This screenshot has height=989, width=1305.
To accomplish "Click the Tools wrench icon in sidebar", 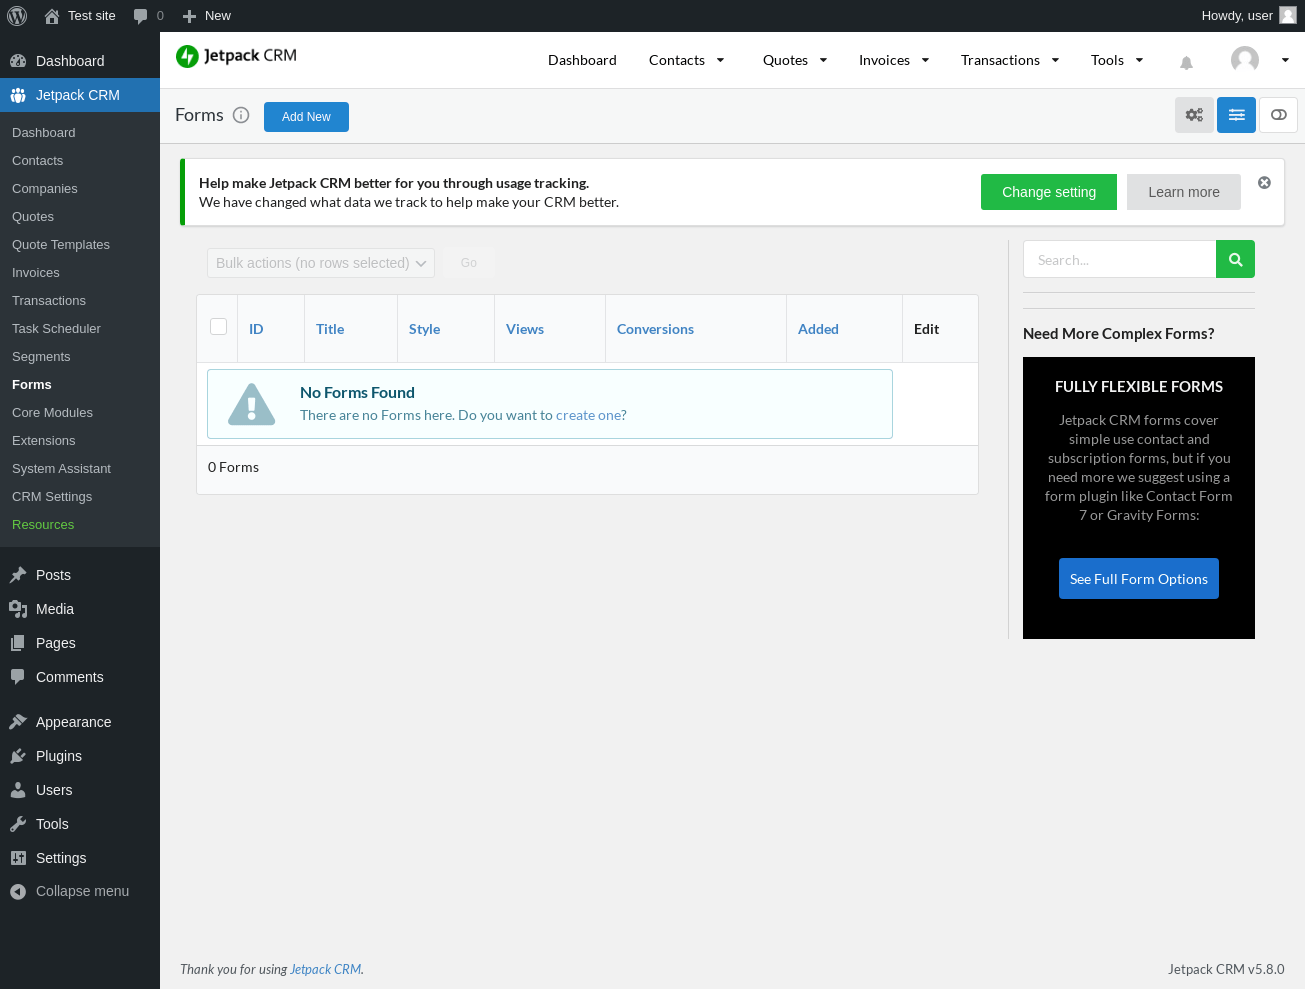I will click(x=18, y=824).
